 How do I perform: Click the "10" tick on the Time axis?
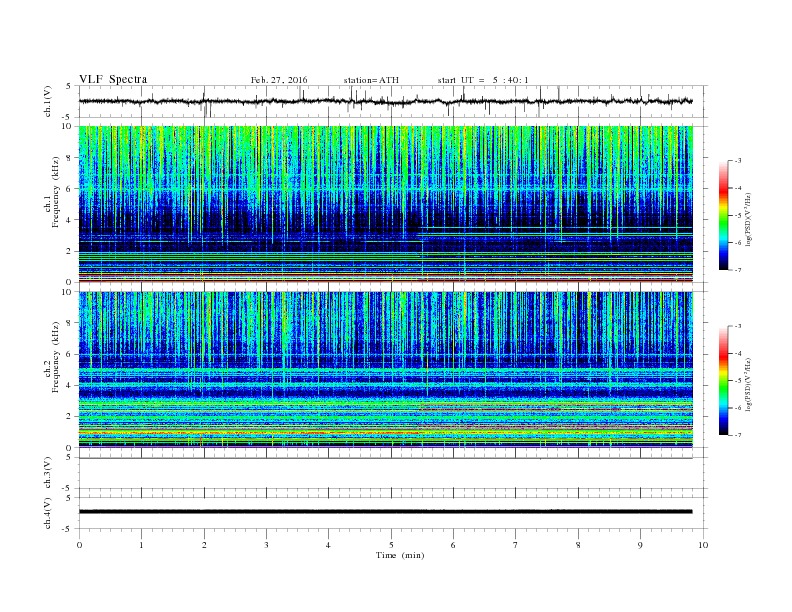click(x=703, y=545)
